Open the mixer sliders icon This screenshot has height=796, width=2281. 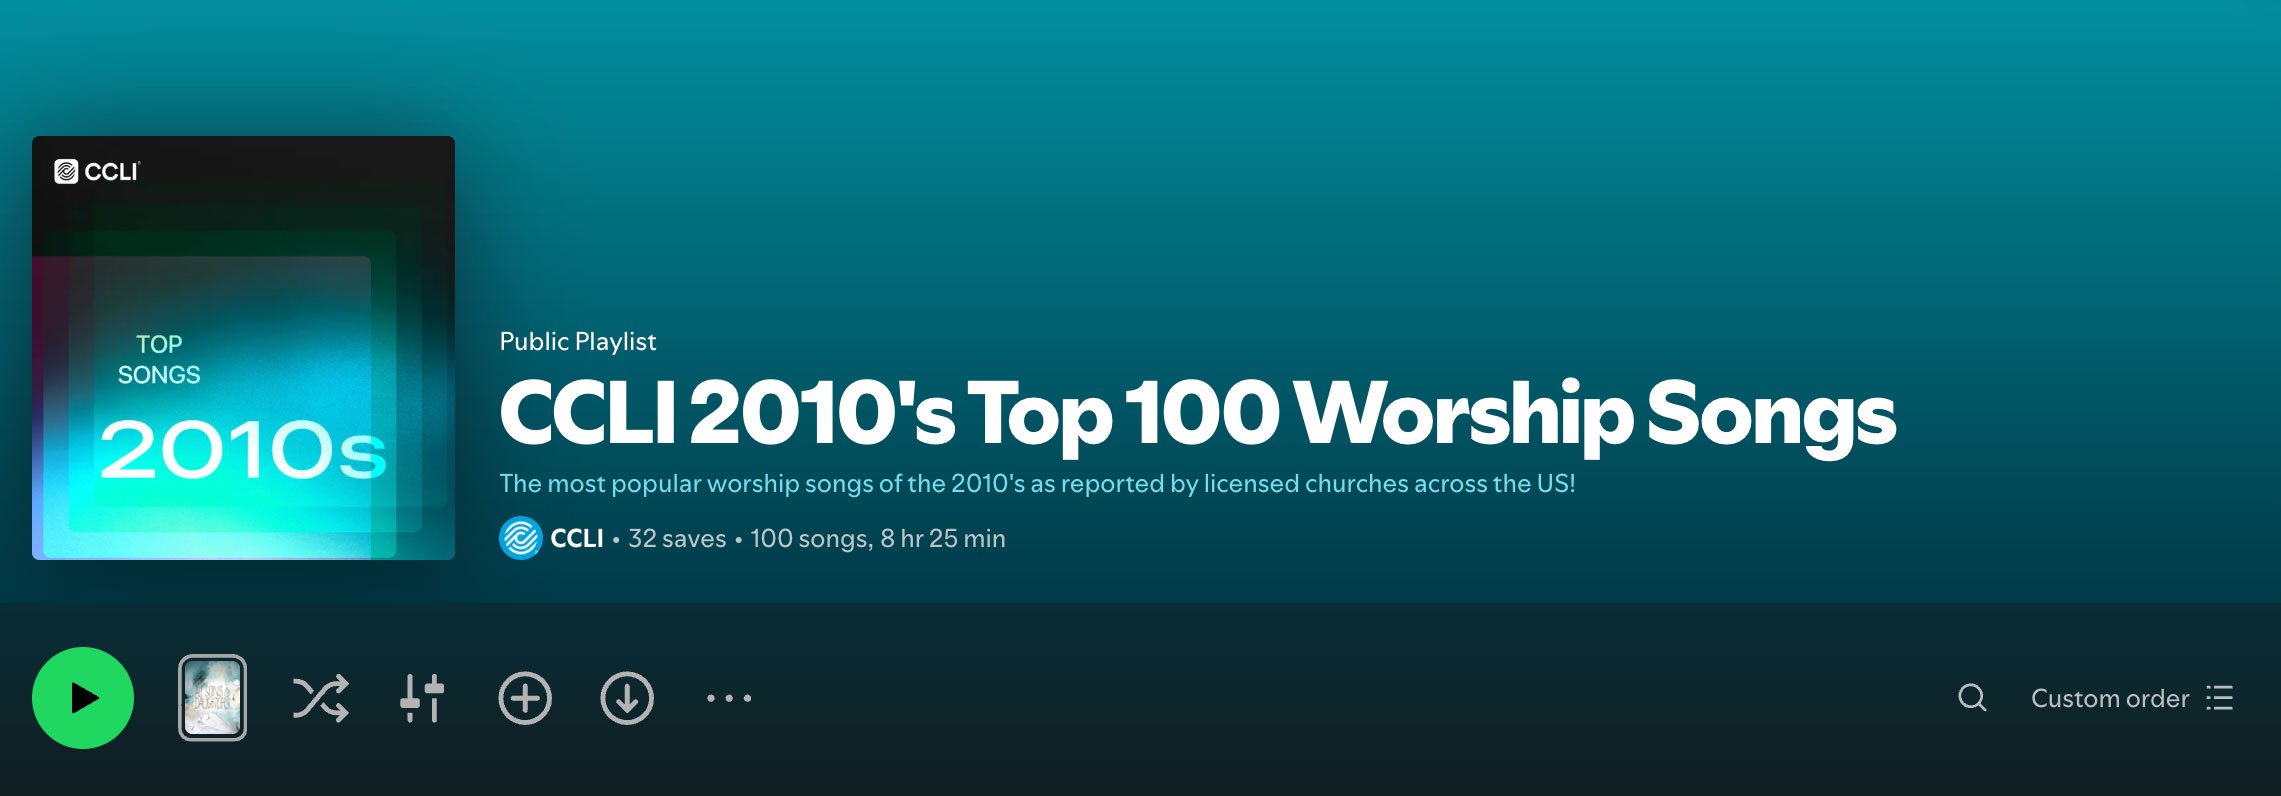coord(422,698)
